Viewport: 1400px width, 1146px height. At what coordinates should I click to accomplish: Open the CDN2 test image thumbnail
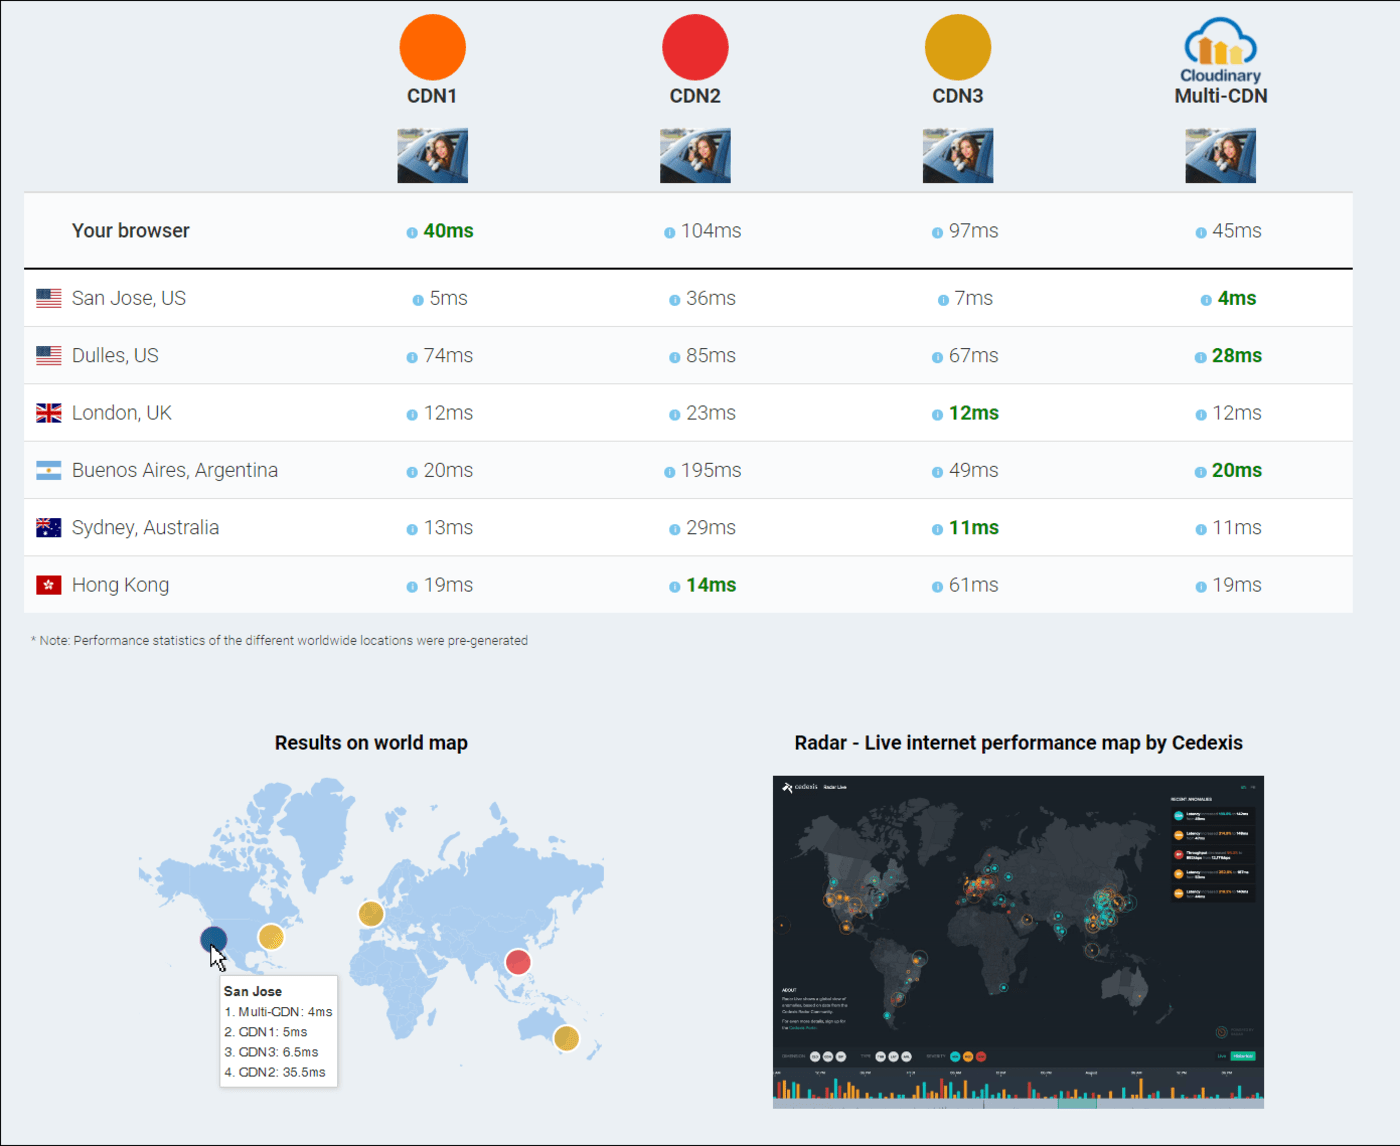(695, 155)
